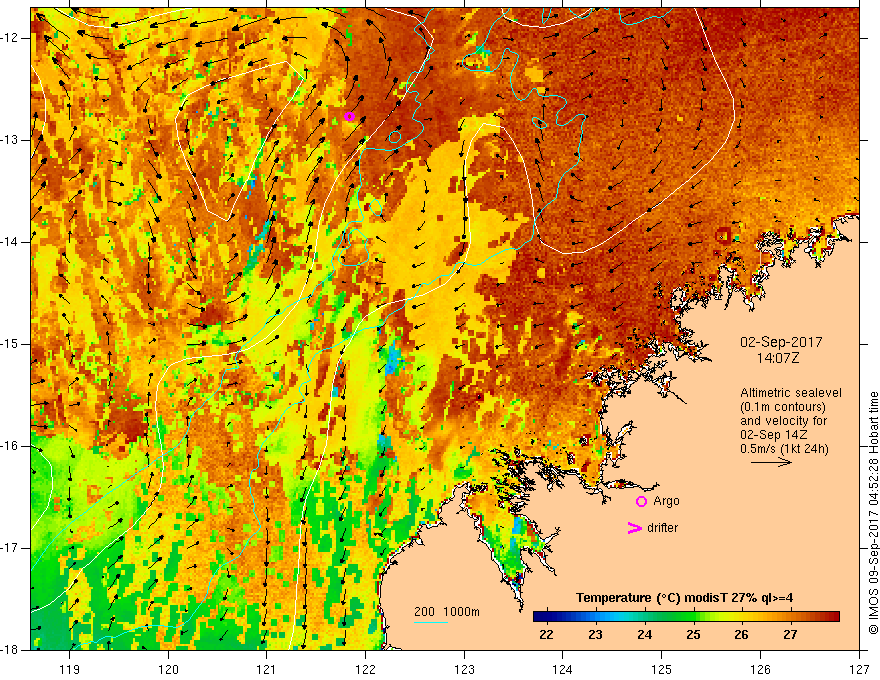Click the color bar label 22

click(546, 635)
